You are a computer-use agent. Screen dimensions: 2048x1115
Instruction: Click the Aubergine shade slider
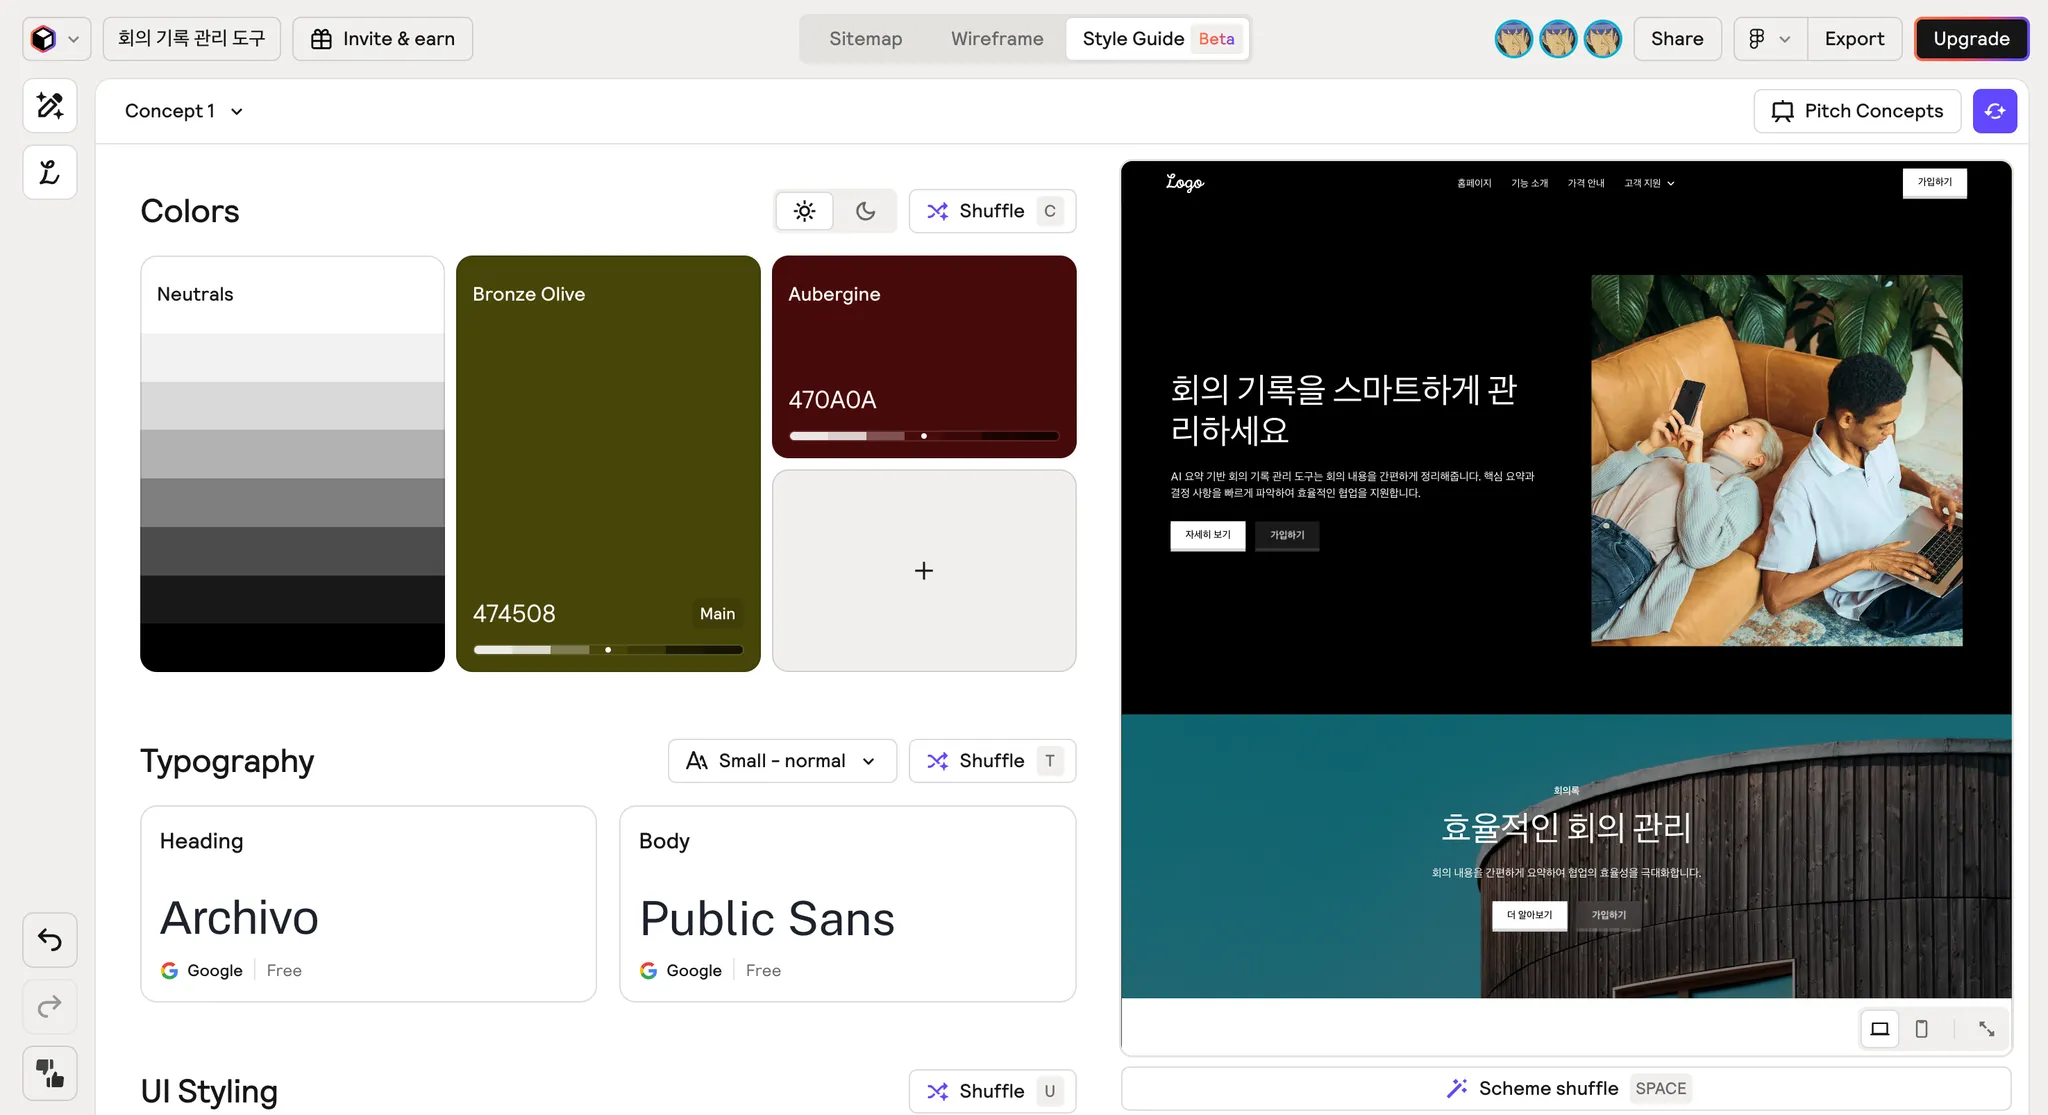(923, 436)
